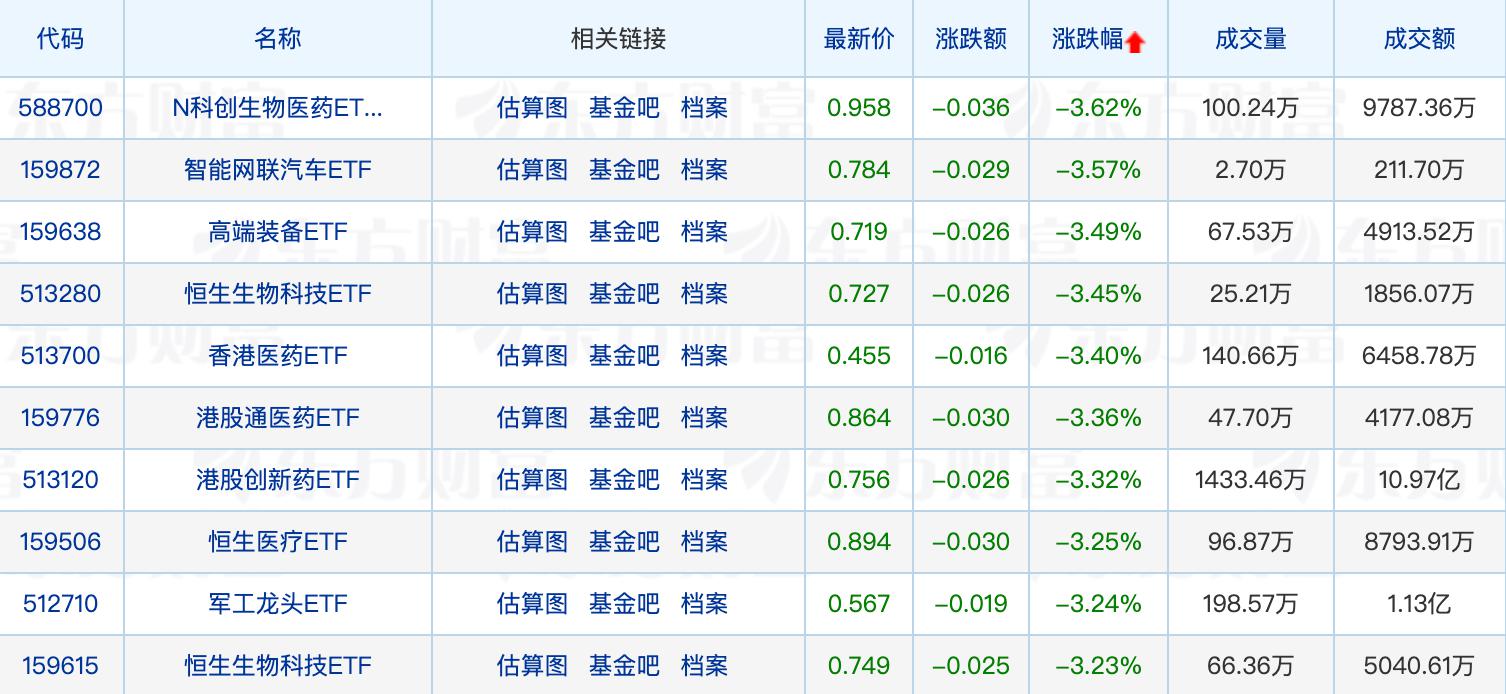Open 估算图 for 高端装备ETF
The height and width of the screenshot is (694, 1506).
532,232
